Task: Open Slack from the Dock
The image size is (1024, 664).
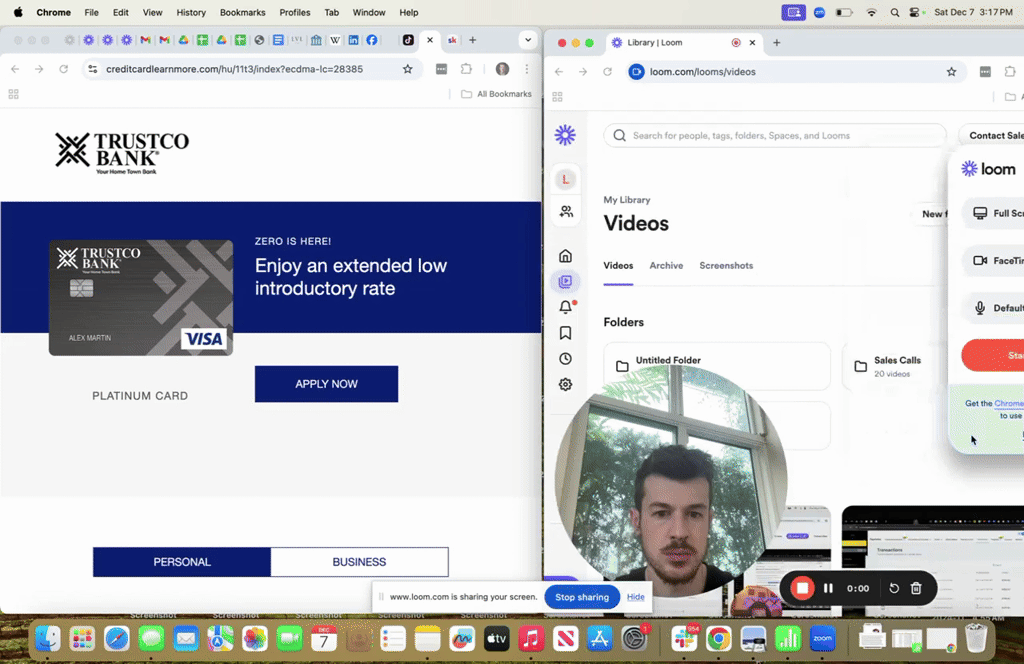Action: click(x=684, y=639)
